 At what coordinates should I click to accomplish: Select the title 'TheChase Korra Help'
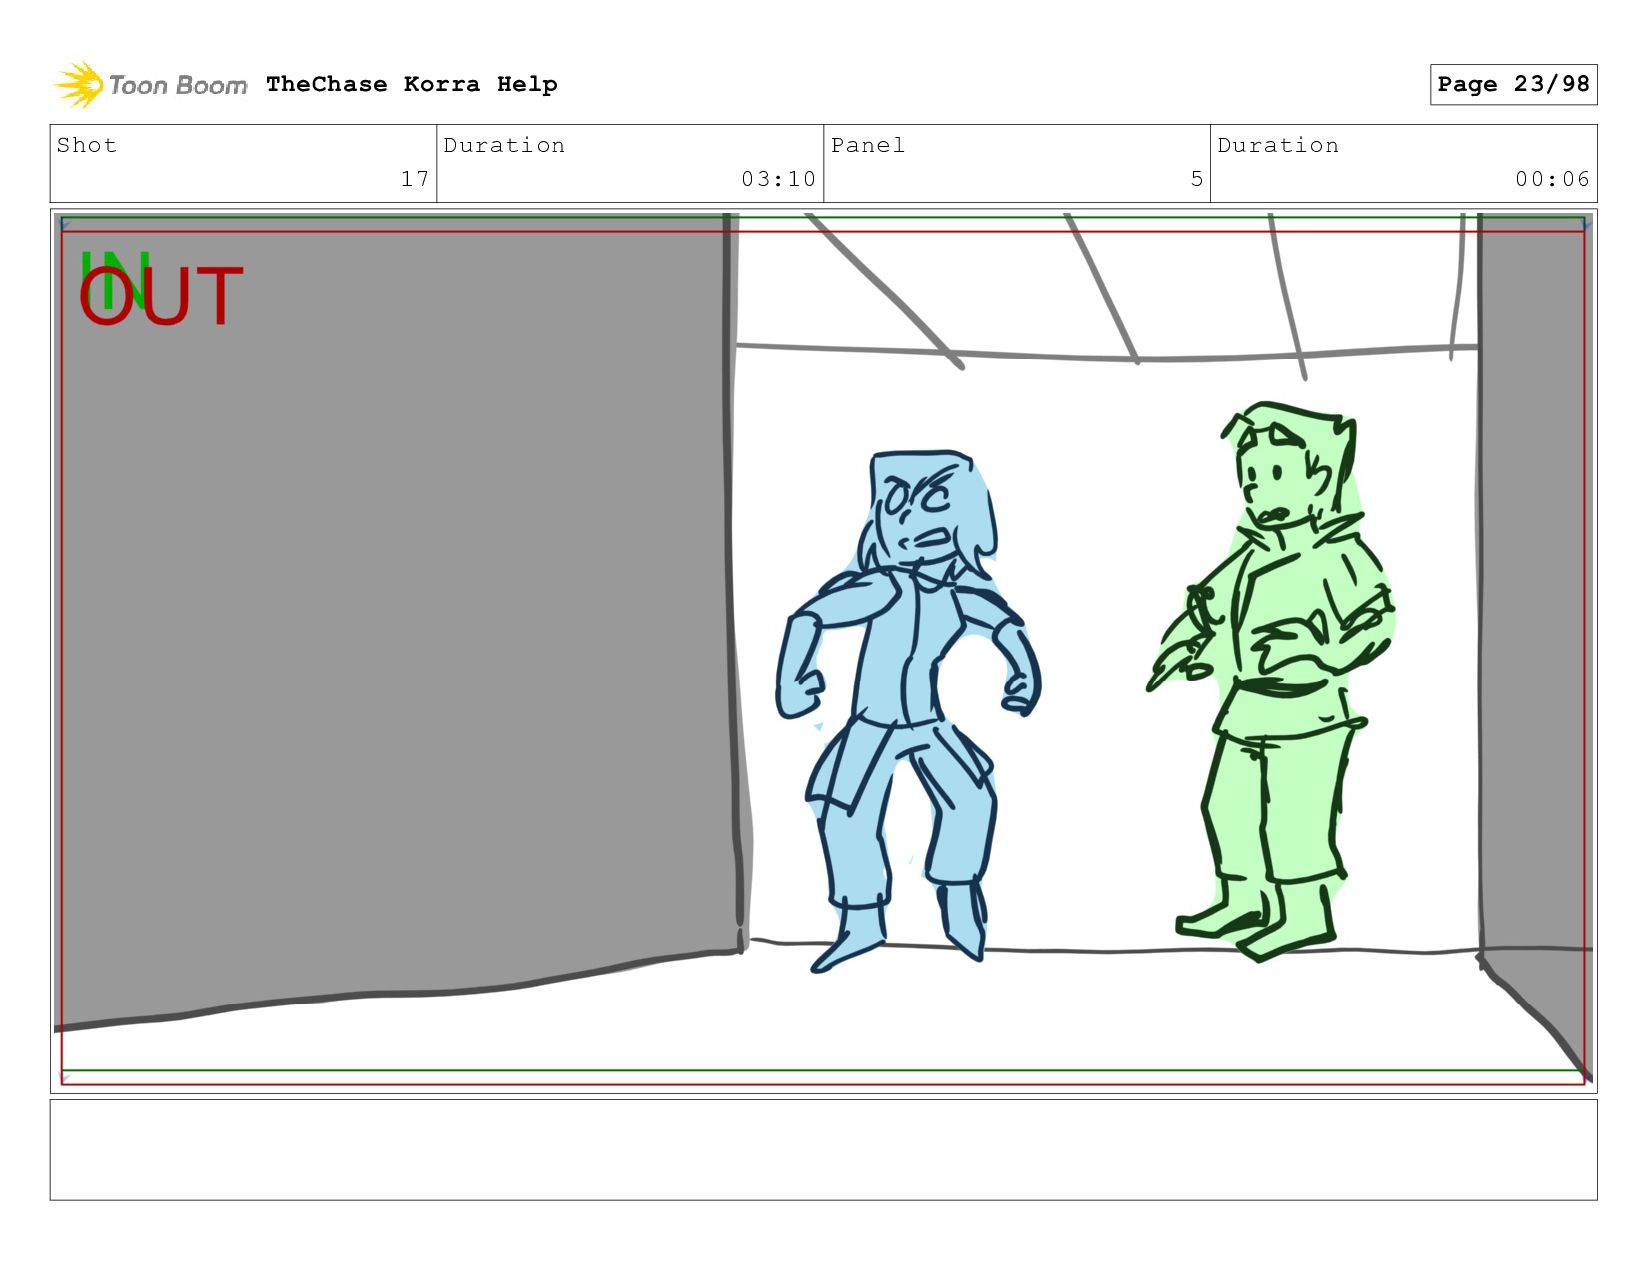click(412, 84)
